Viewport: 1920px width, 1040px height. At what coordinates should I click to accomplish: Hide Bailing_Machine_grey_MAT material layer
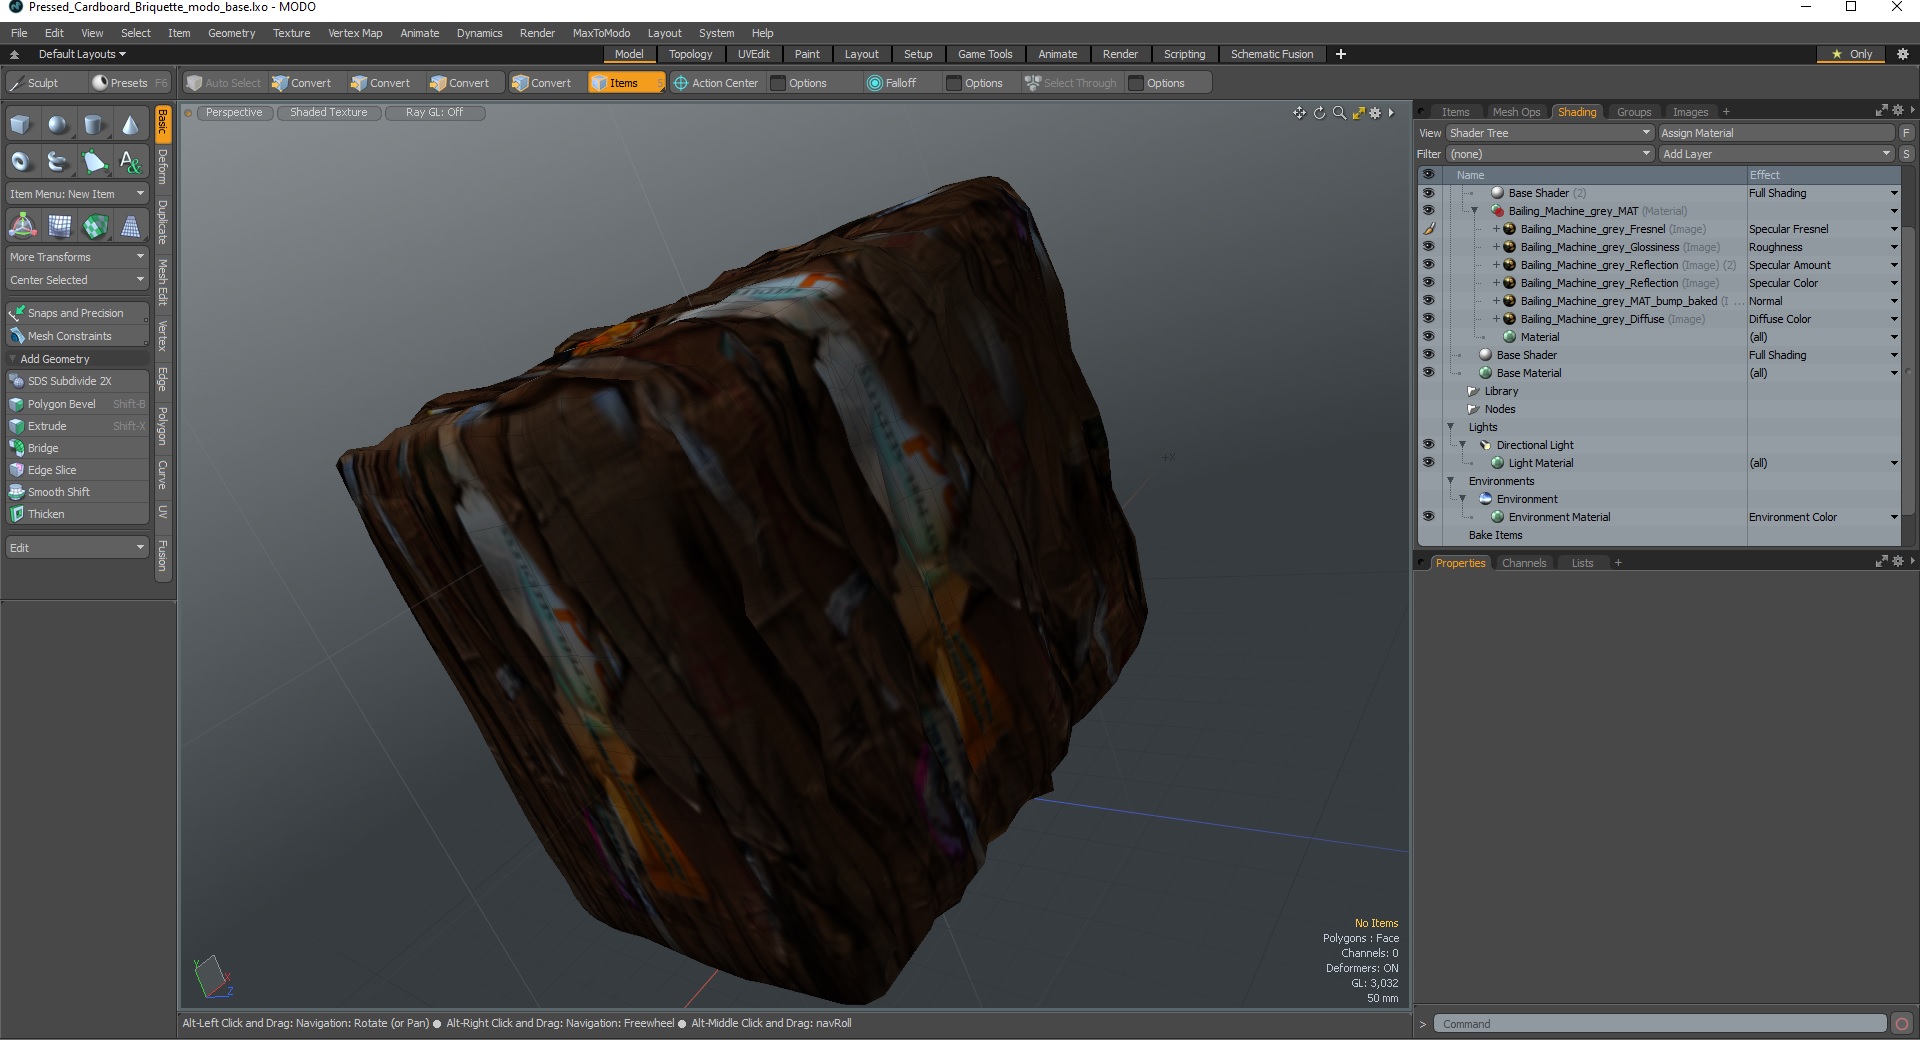pos(1428,211)
